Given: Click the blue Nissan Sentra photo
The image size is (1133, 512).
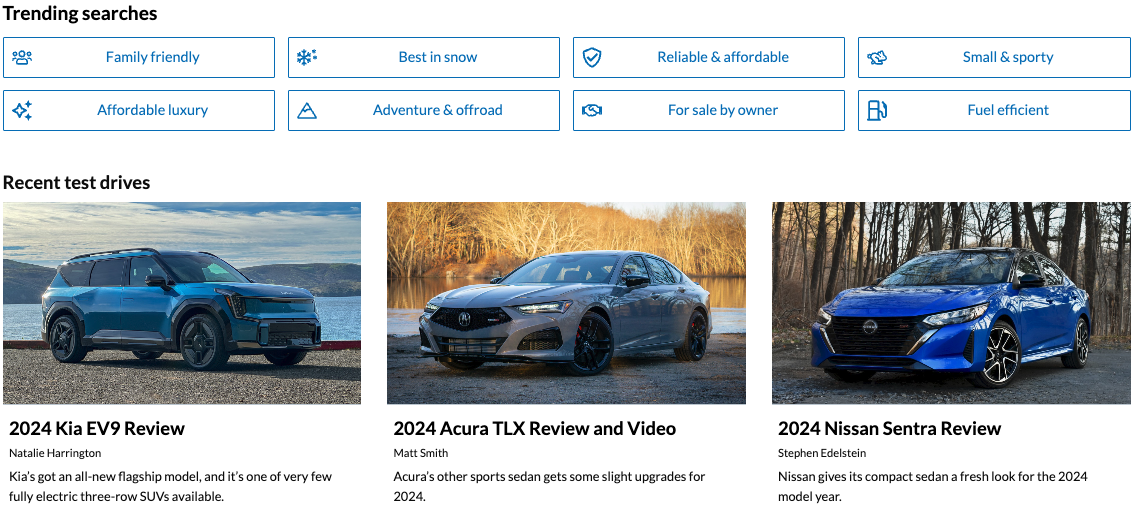Looking at the screenshot, I should tap(951, 303).
